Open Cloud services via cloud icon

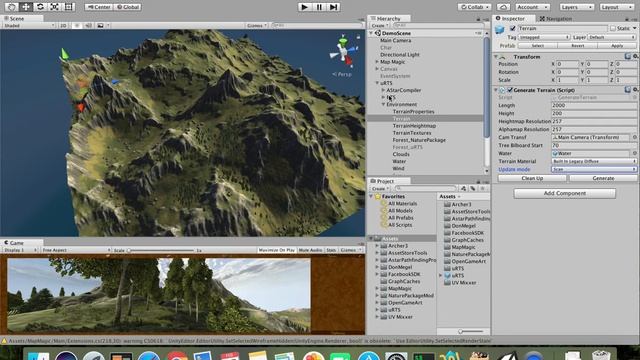coord(503,7)
